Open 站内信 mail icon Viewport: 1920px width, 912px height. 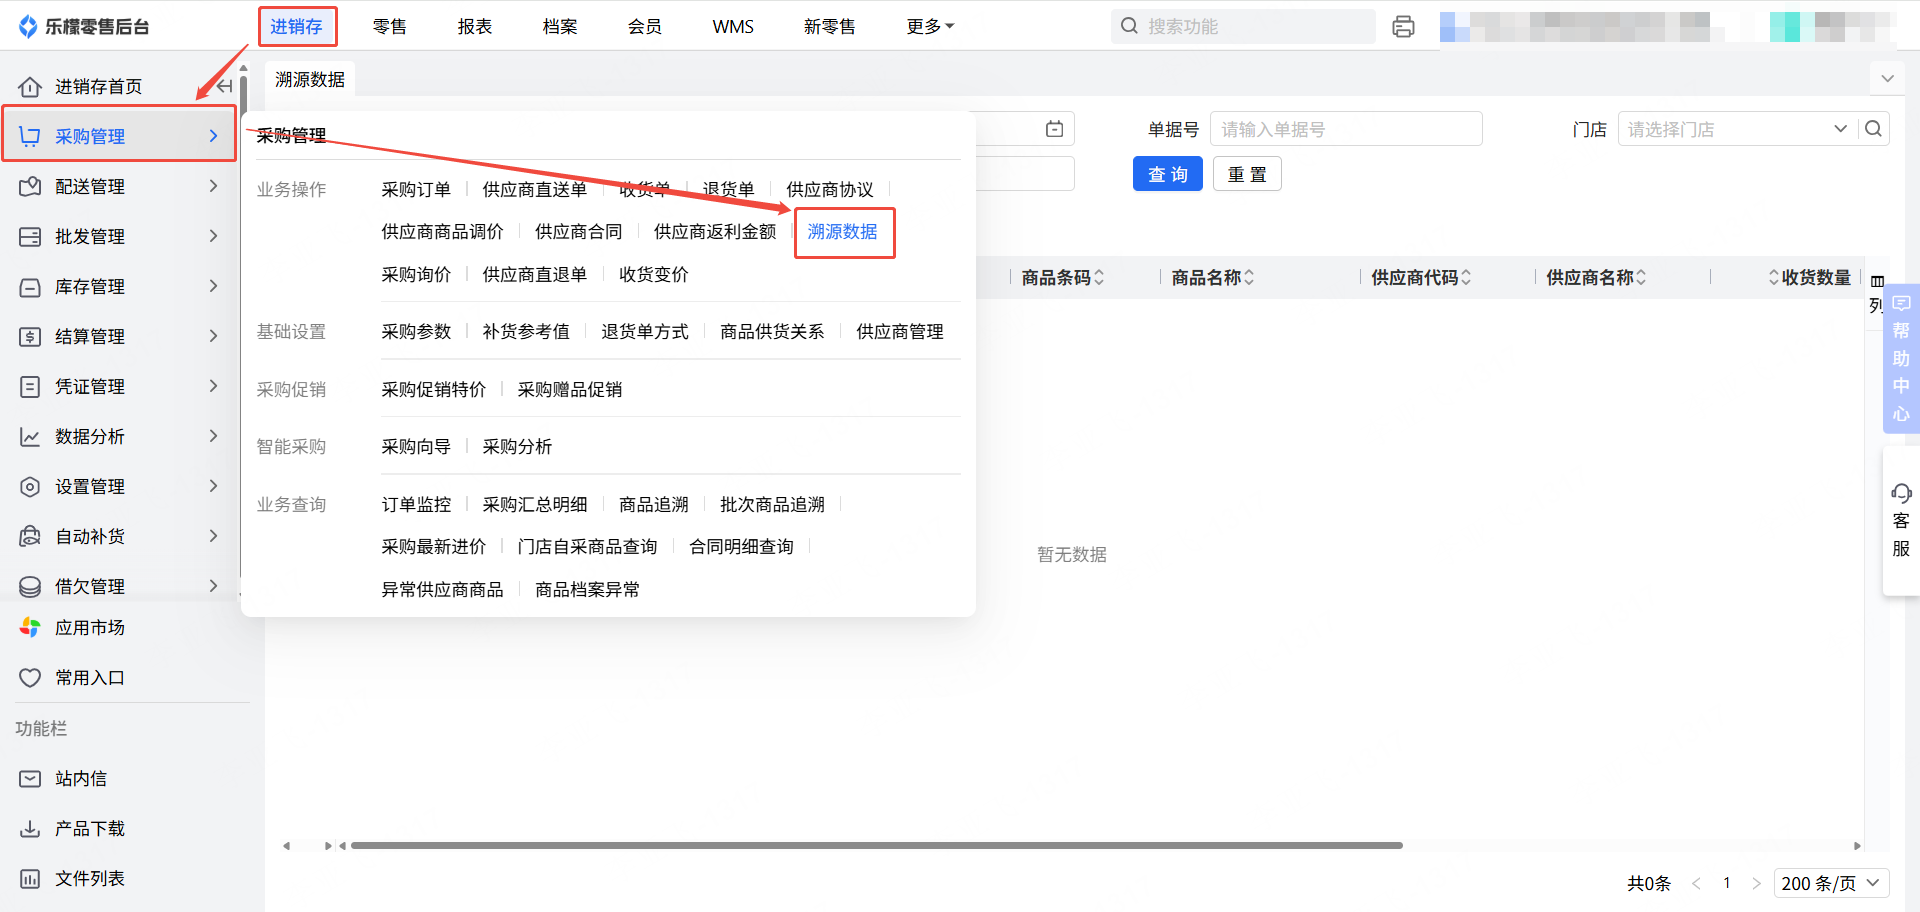click(x=30, y=779)
